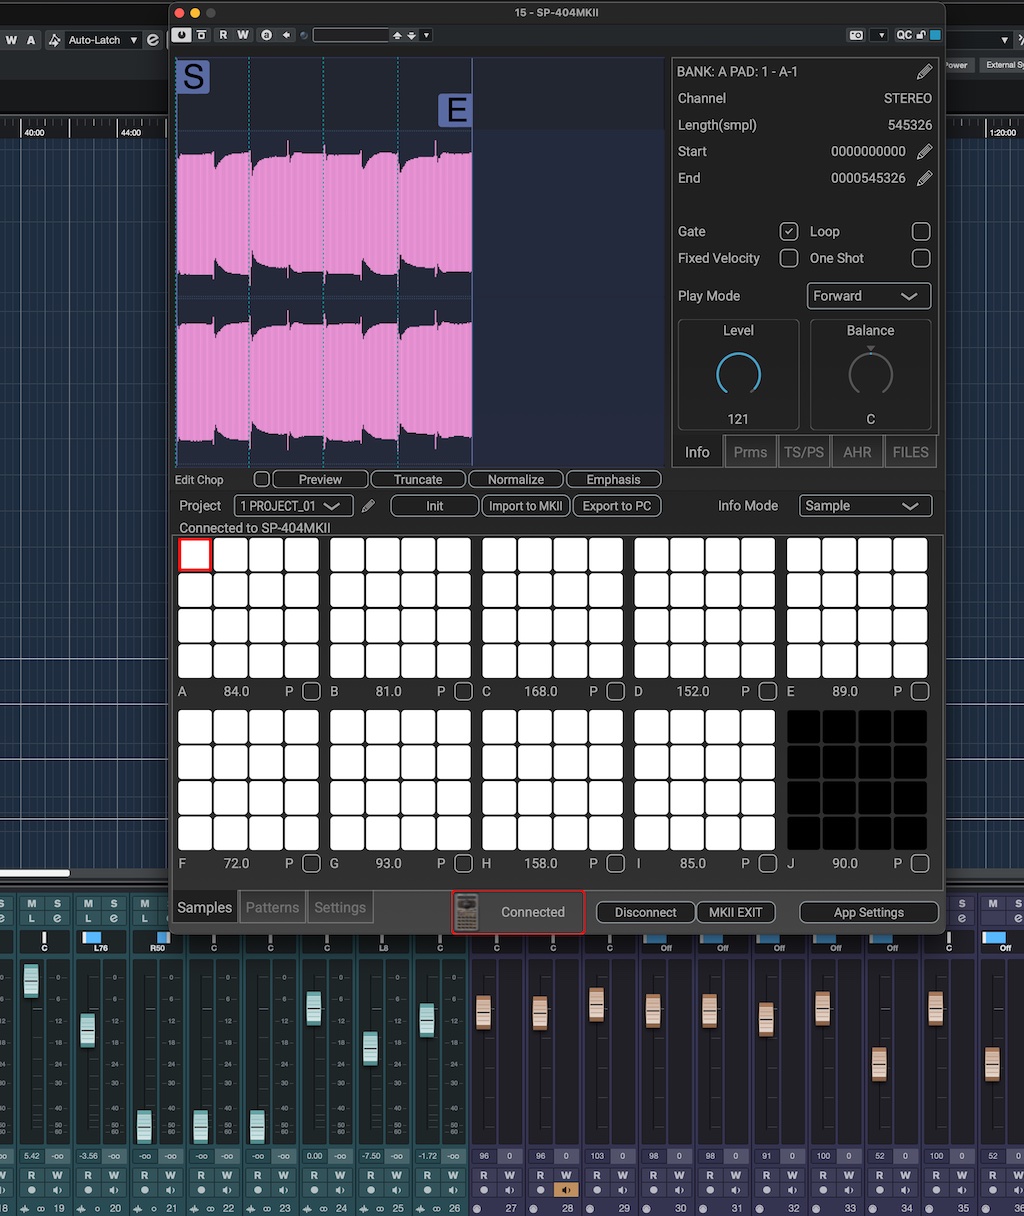1024x1216 pixels.
Task: Switch to the Prms tab
Action: pyautogui.click(x=750, y=452)
